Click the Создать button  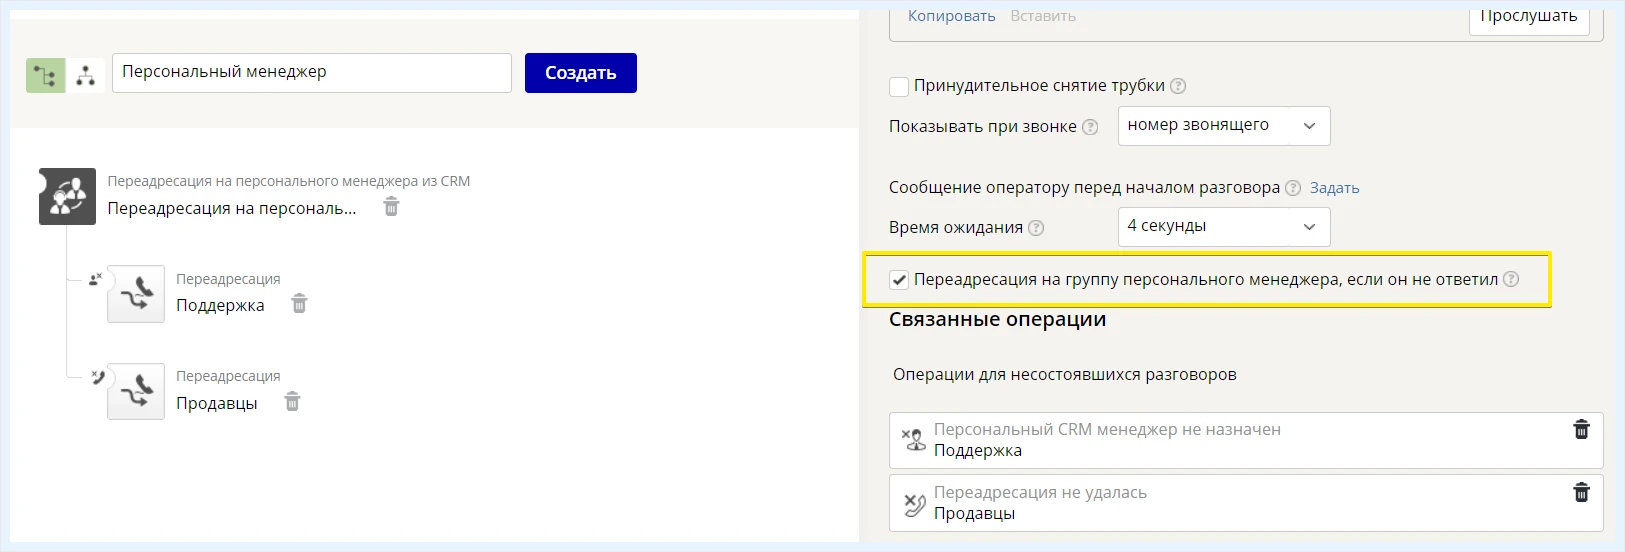click(x=581, y=73)
